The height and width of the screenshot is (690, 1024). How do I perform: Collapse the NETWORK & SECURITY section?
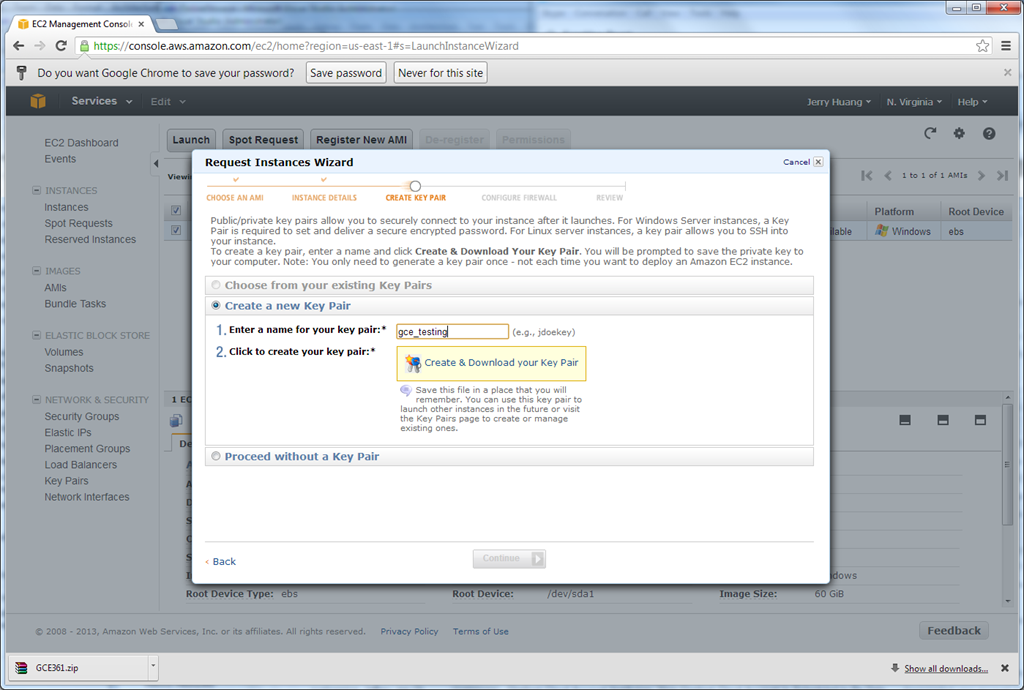coord(37,399)
